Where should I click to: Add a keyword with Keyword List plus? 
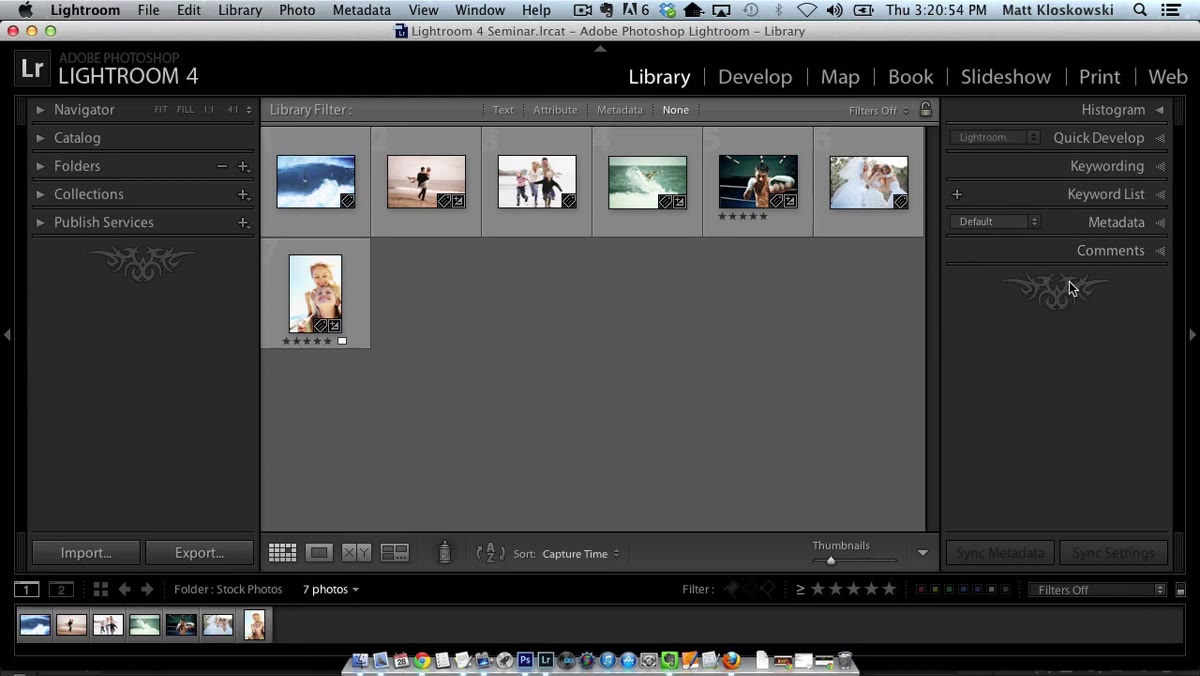(x=957, y=195)
